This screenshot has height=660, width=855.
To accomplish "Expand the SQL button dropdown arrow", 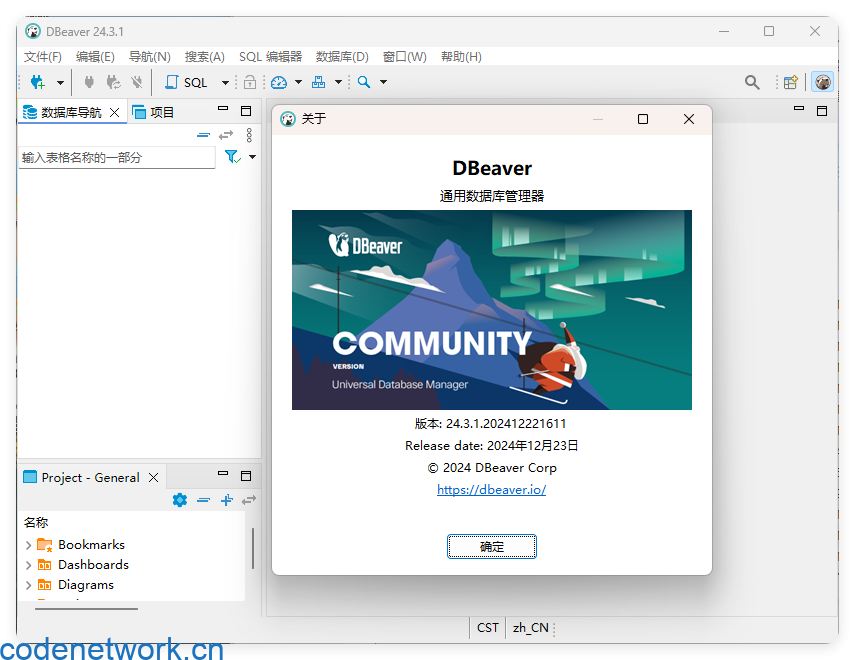I will tap(225, 83).
